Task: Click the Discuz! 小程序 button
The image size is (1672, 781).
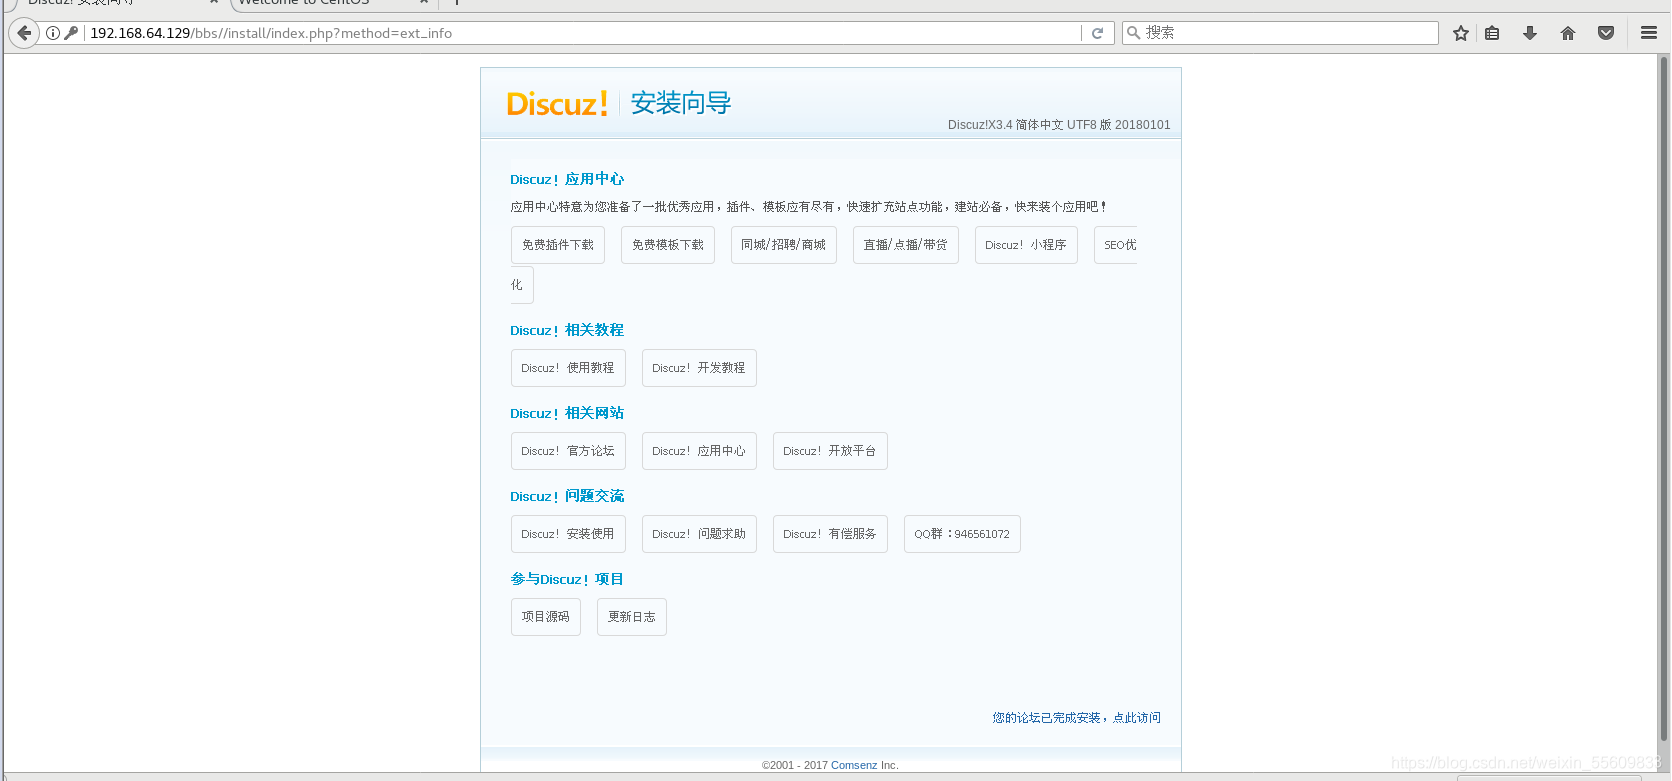Action: coord(1026,245)
